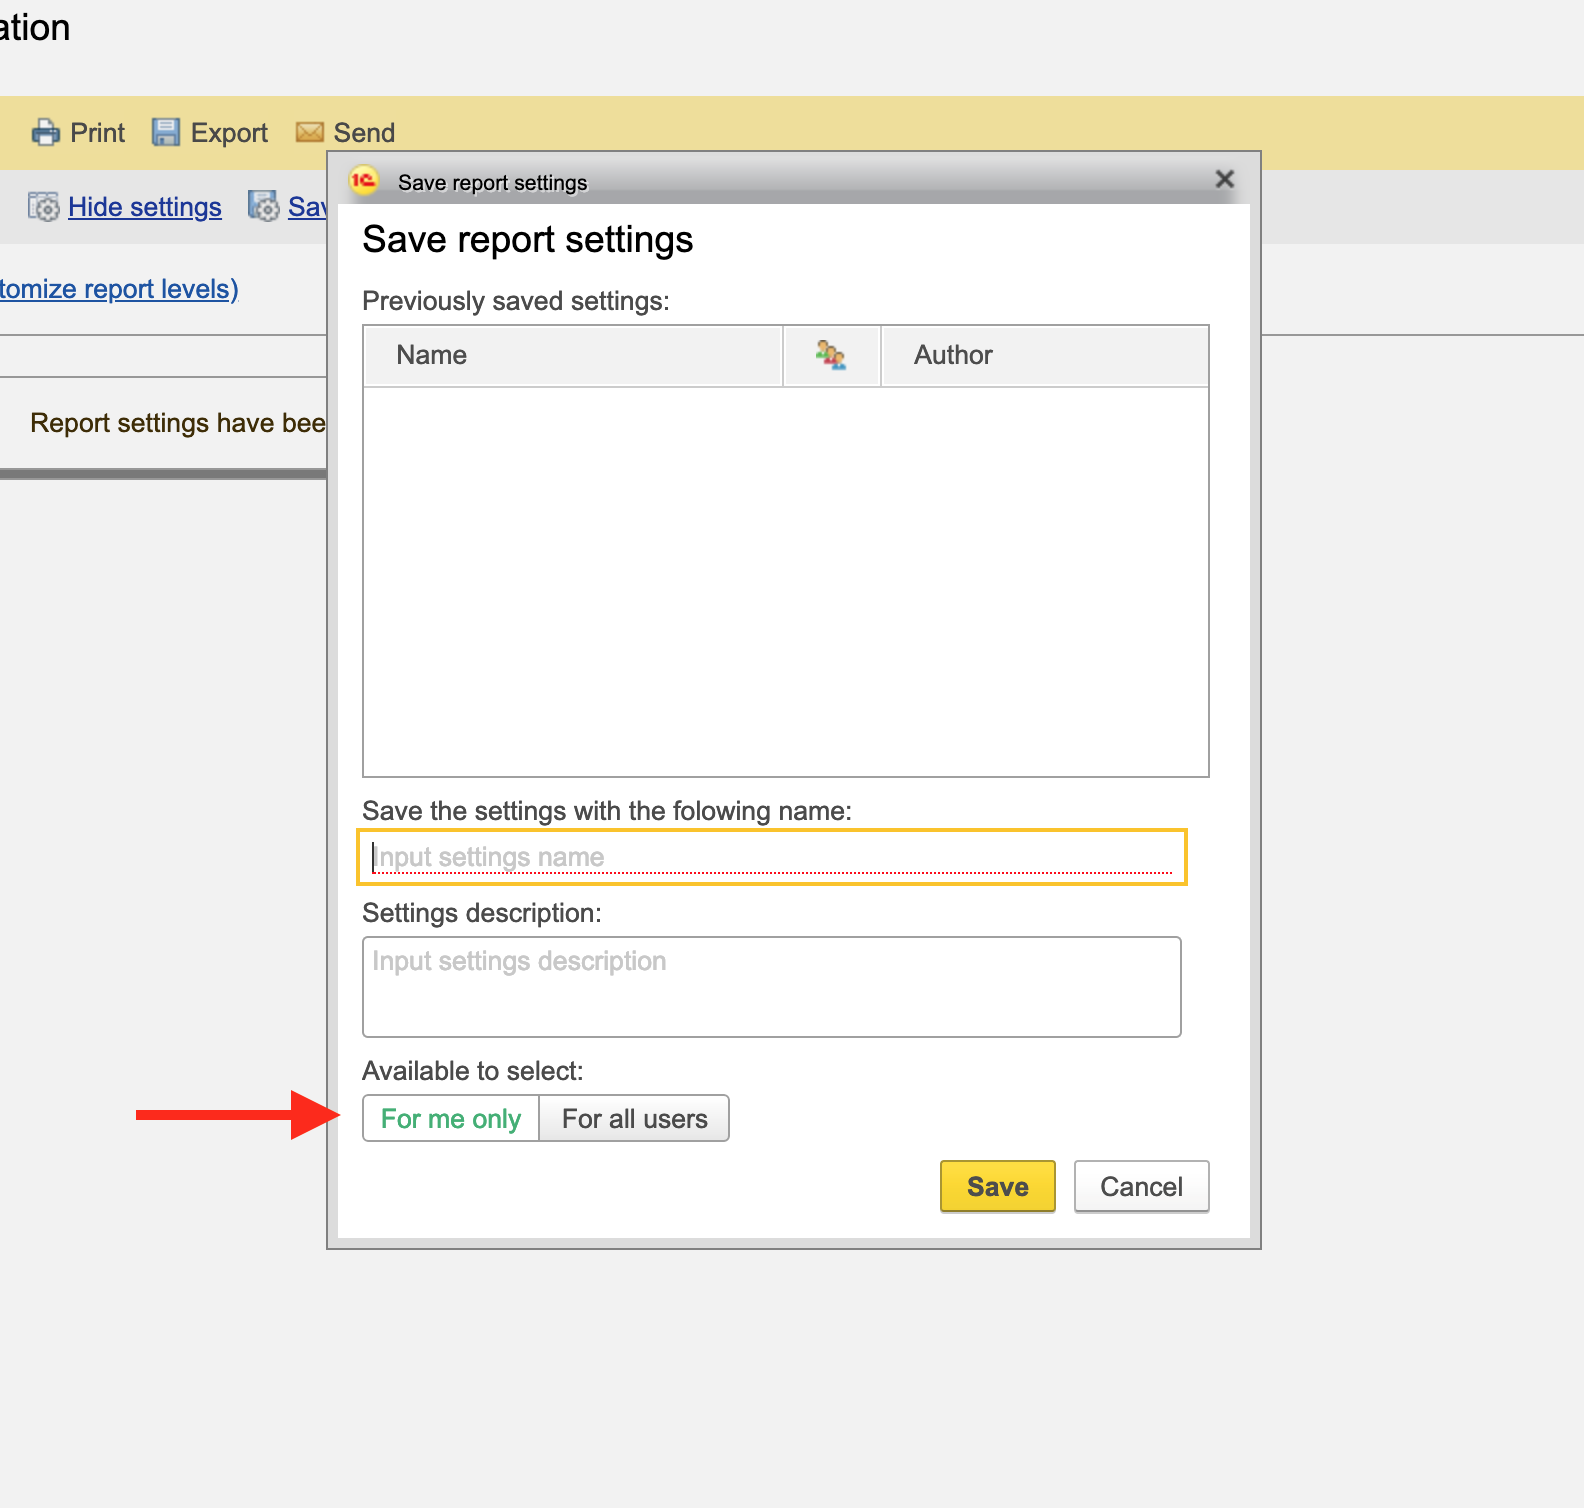
Task: Focus the settings name input field
Action: click(772, 857)
